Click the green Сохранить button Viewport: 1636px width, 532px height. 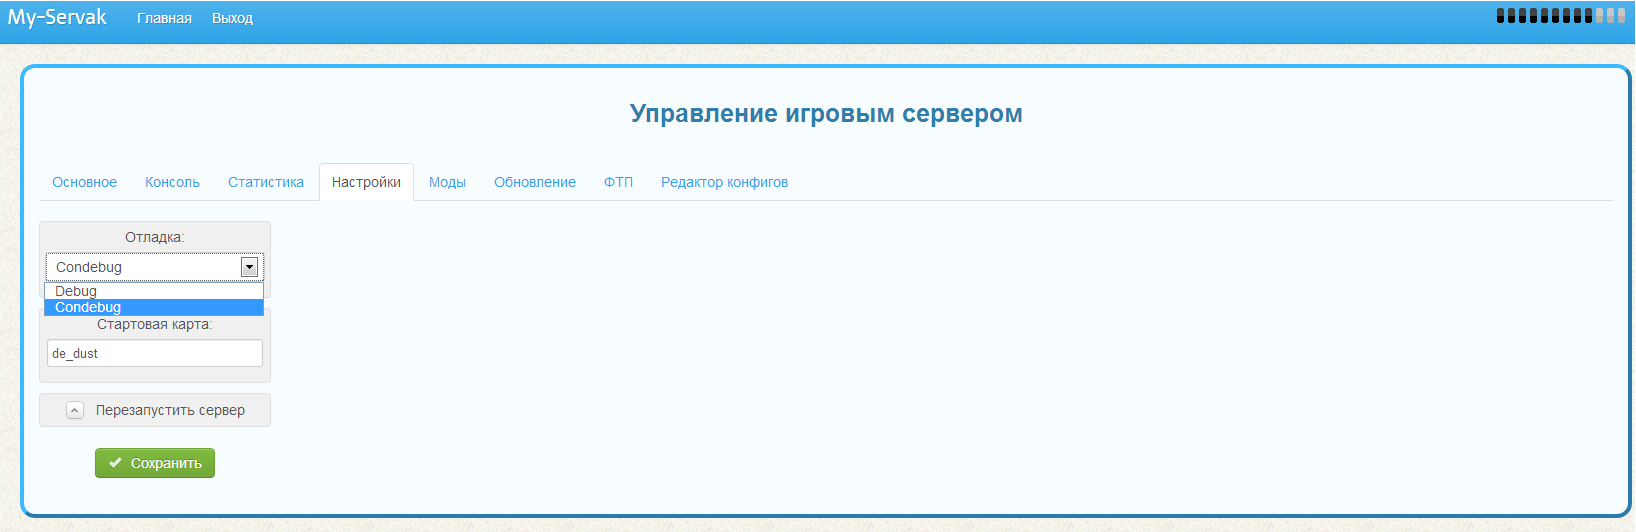pyautogui.click(x=155, y=463)
